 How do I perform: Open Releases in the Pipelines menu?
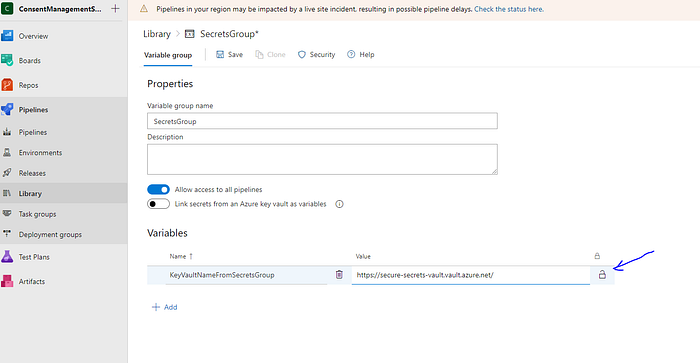pyautogui.click(x=32, y=173)
